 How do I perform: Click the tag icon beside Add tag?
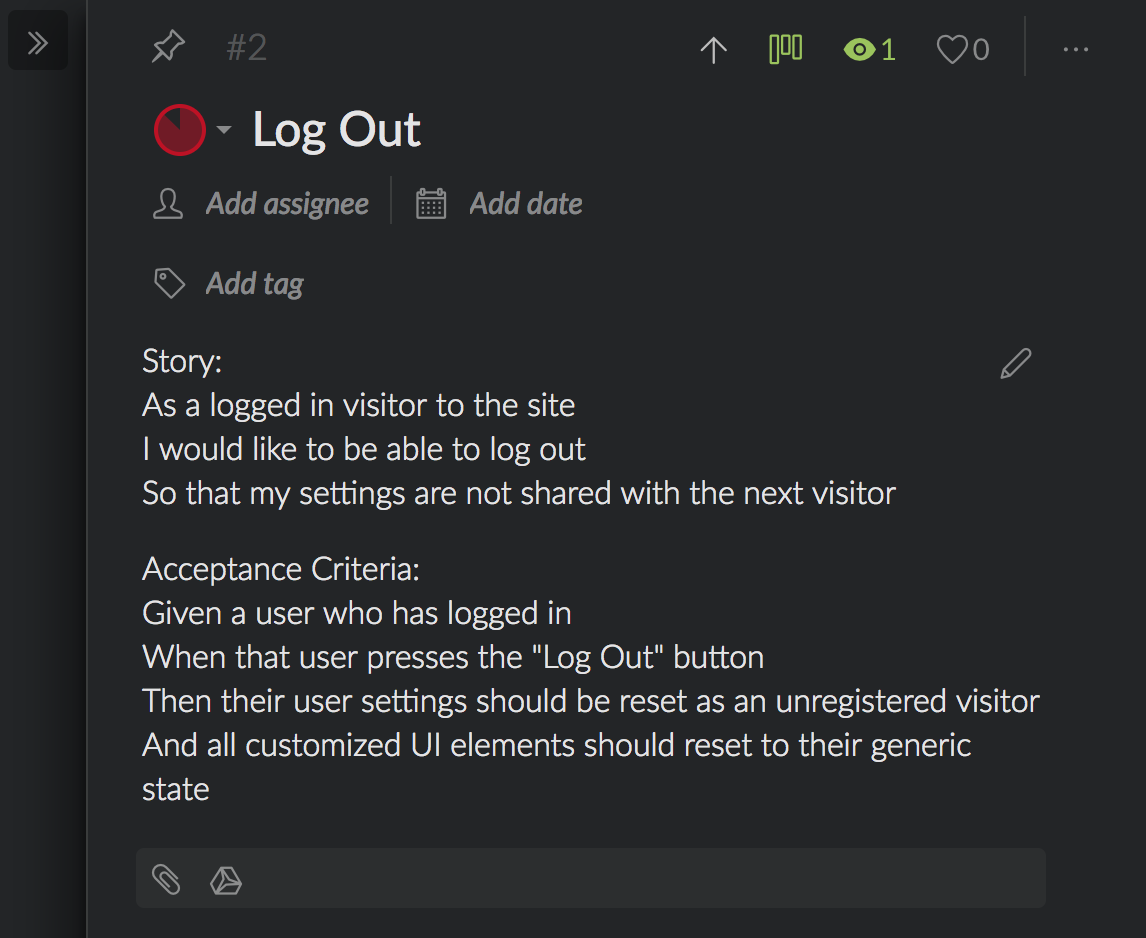[169, 284]
